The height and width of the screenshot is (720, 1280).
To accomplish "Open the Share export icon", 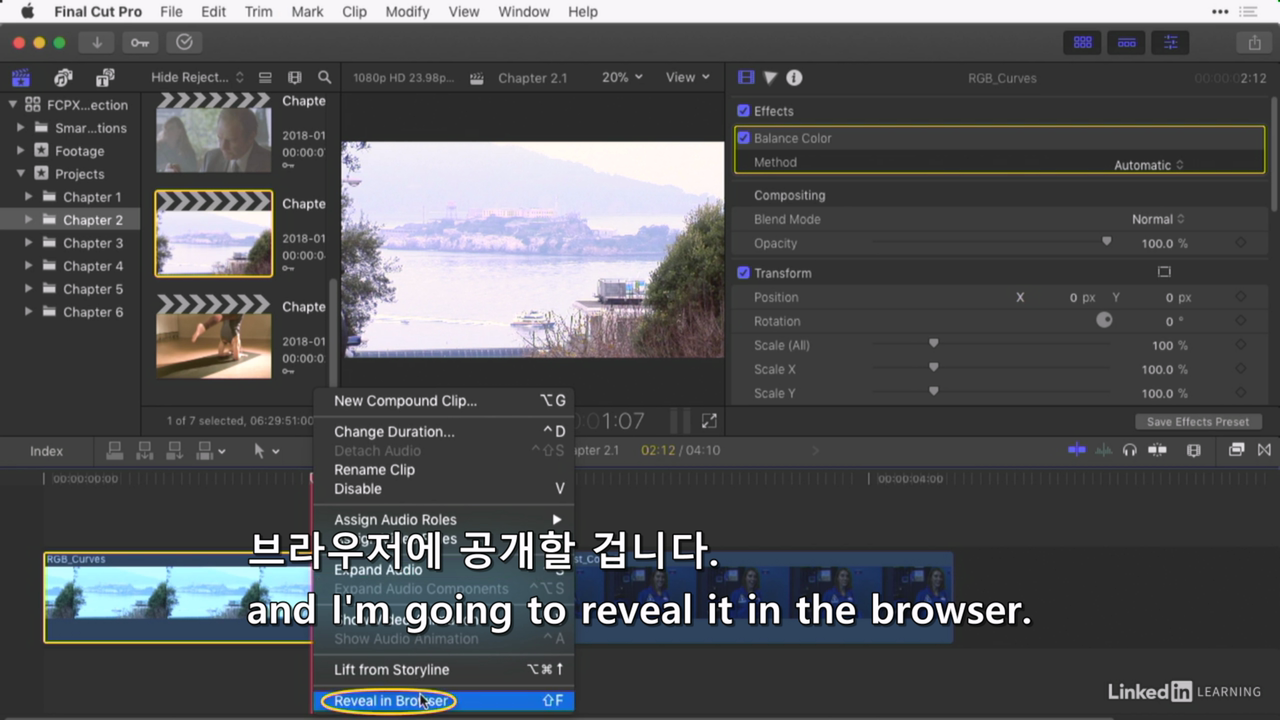I will point(1254,42).
